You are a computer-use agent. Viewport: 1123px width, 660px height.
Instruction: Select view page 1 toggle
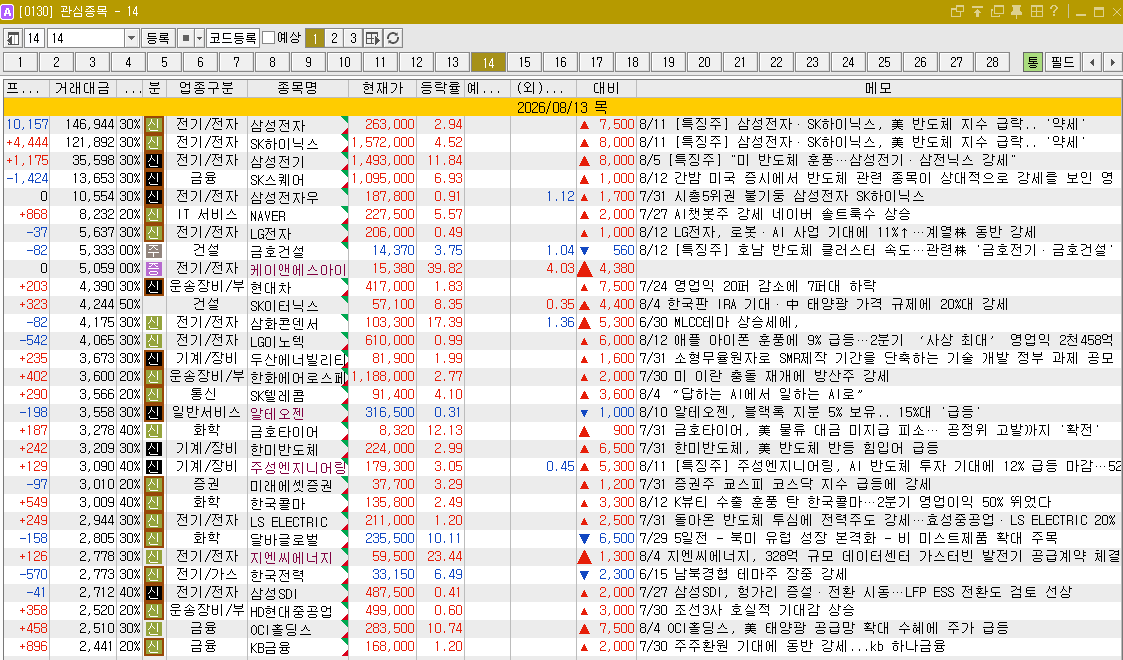[314, 38]
